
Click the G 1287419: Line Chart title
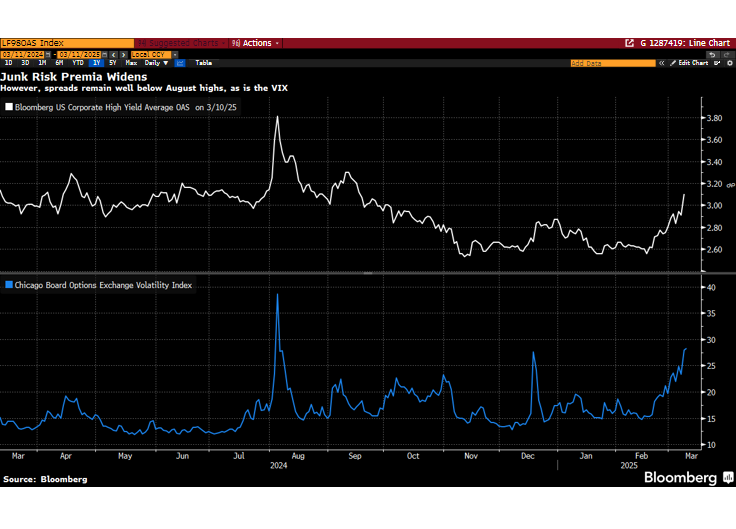pyautogui.click(x=685, y=43)
